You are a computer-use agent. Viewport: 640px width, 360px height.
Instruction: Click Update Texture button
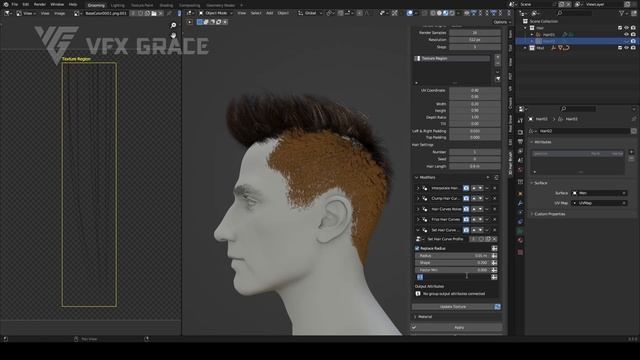click(453, 307)
